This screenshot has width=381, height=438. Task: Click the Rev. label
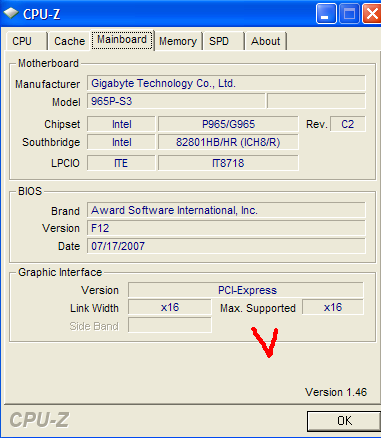(316, 124)
